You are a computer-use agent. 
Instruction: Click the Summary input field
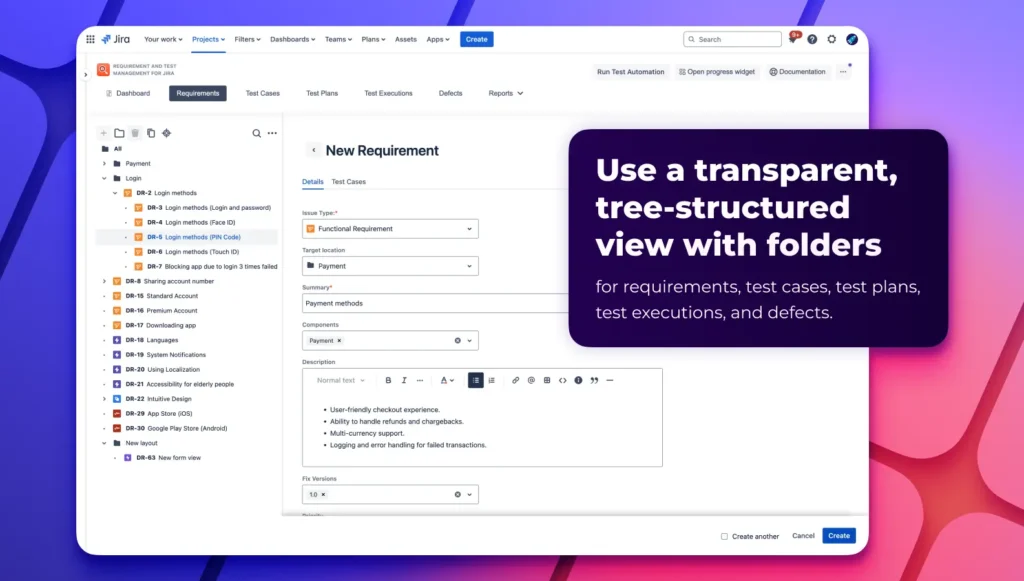click(436, 303)
